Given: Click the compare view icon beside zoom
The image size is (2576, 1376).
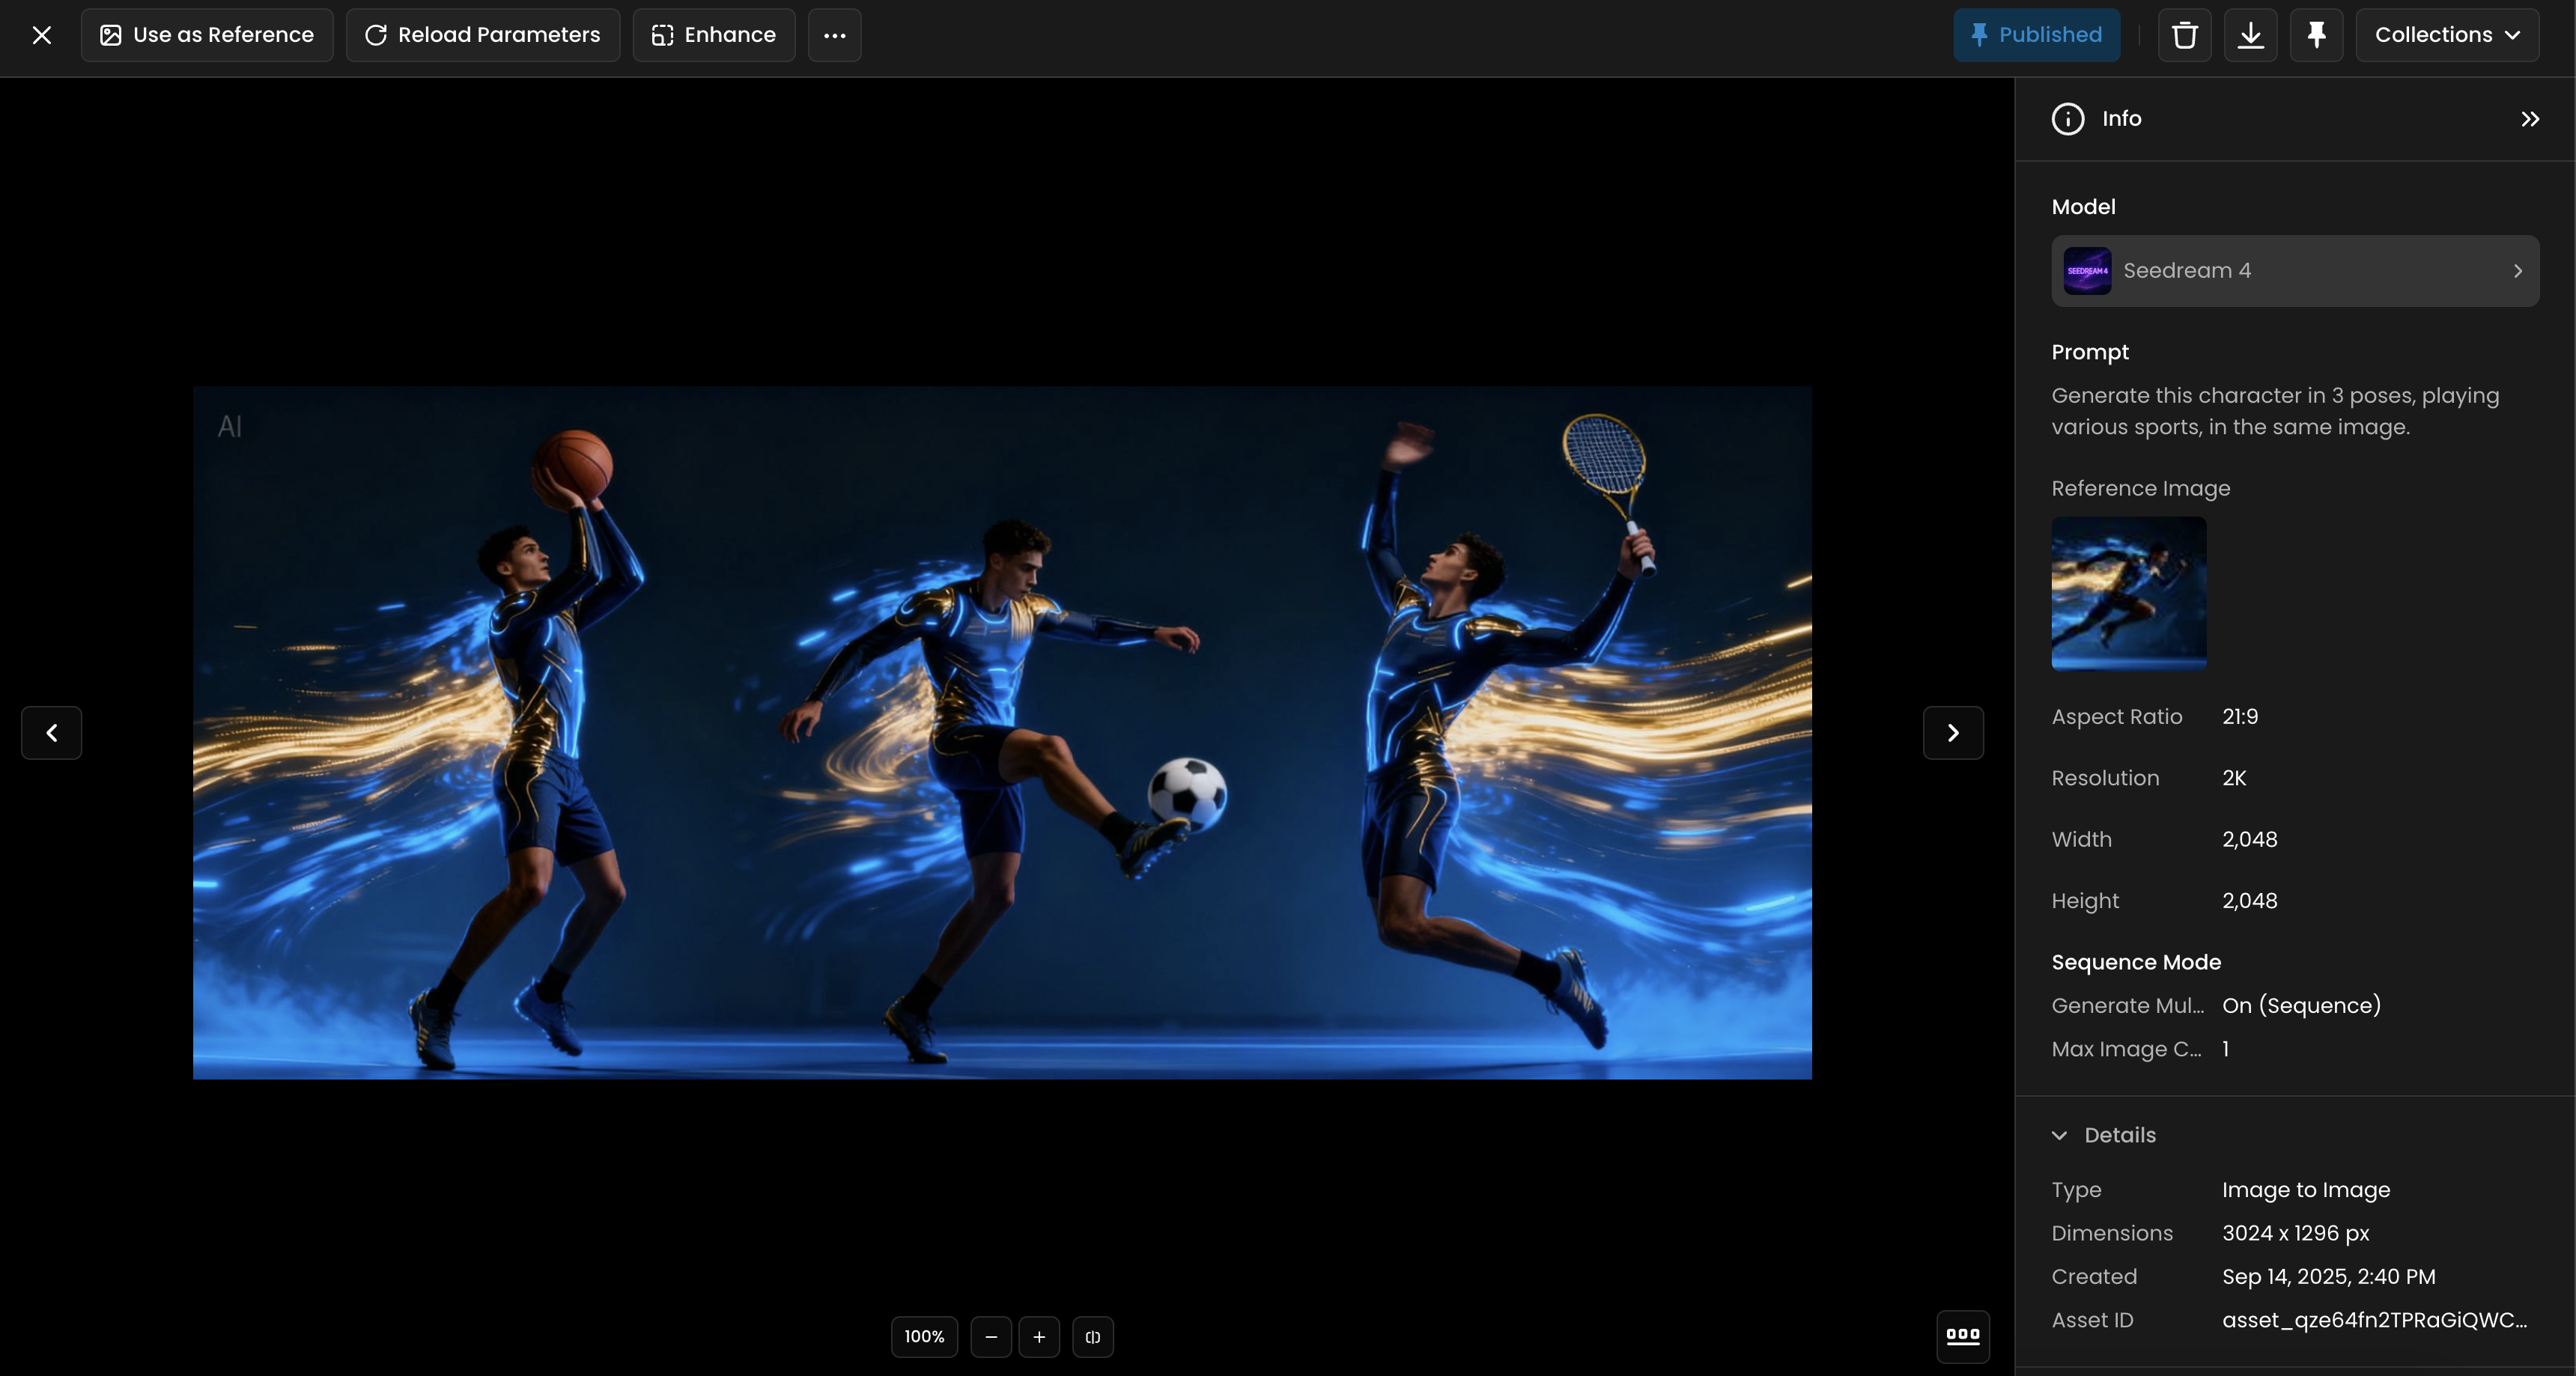Looking at the screenshot, I should (1092, 1337).
